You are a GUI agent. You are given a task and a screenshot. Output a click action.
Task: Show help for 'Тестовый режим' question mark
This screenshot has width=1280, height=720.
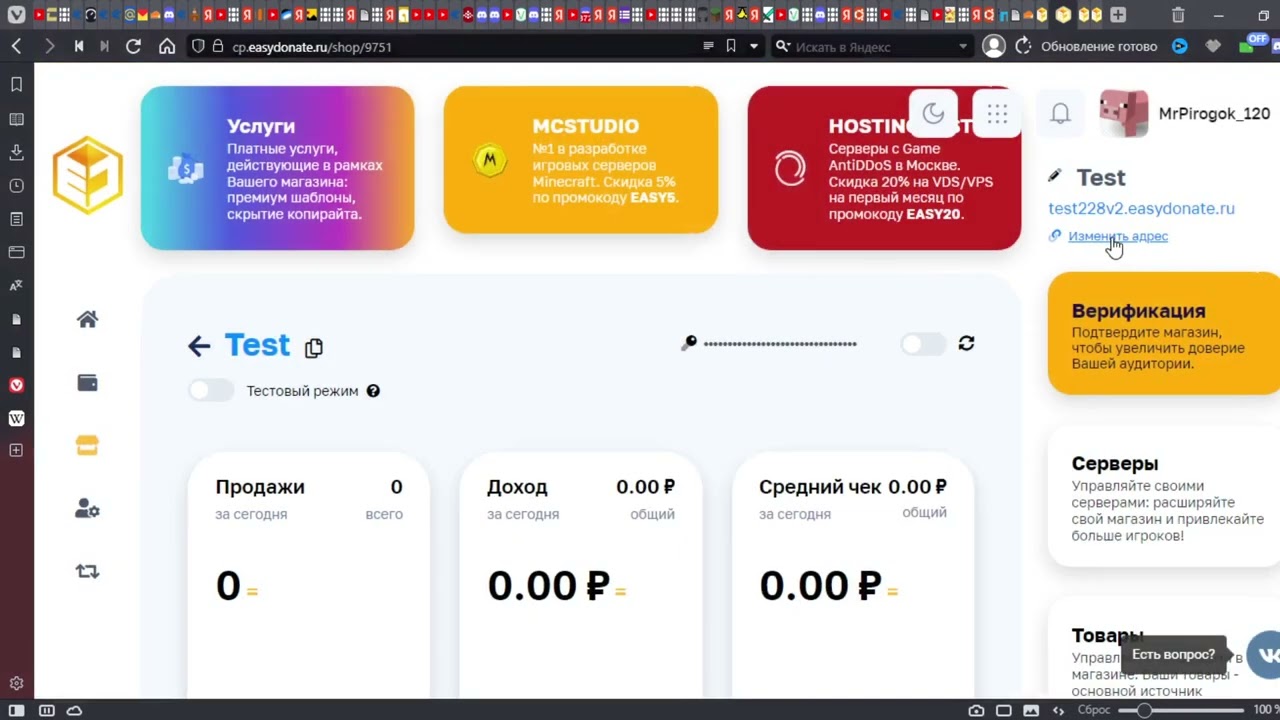coord(373,391)
